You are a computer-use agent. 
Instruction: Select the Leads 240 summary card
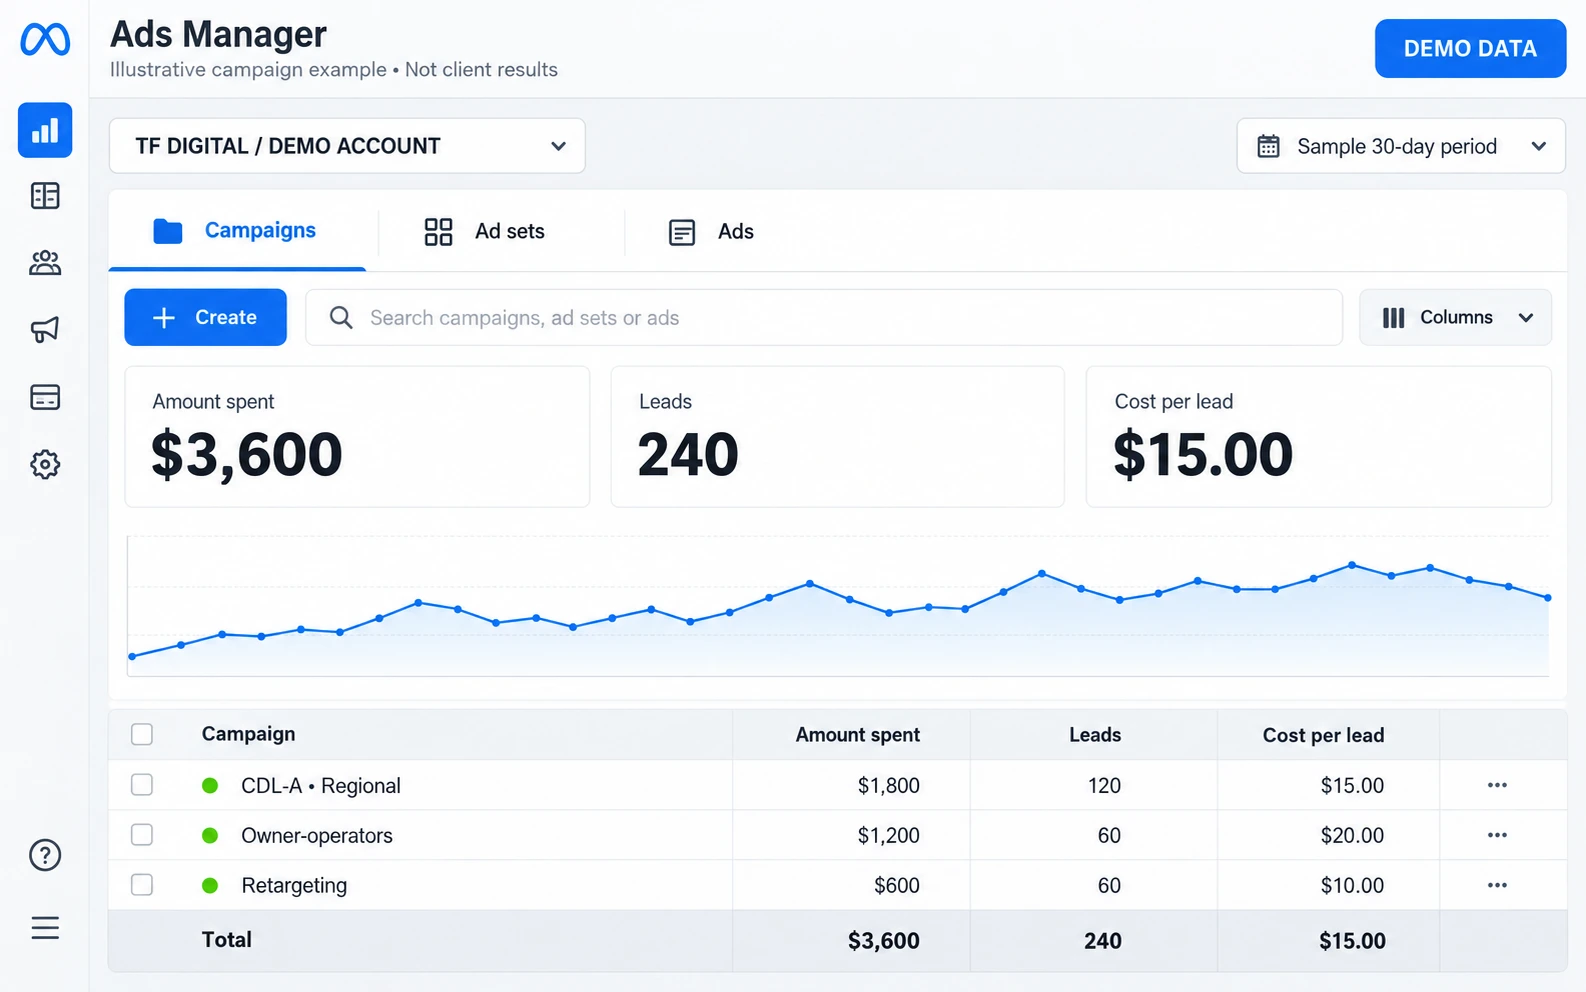click(x=837, y=436)
